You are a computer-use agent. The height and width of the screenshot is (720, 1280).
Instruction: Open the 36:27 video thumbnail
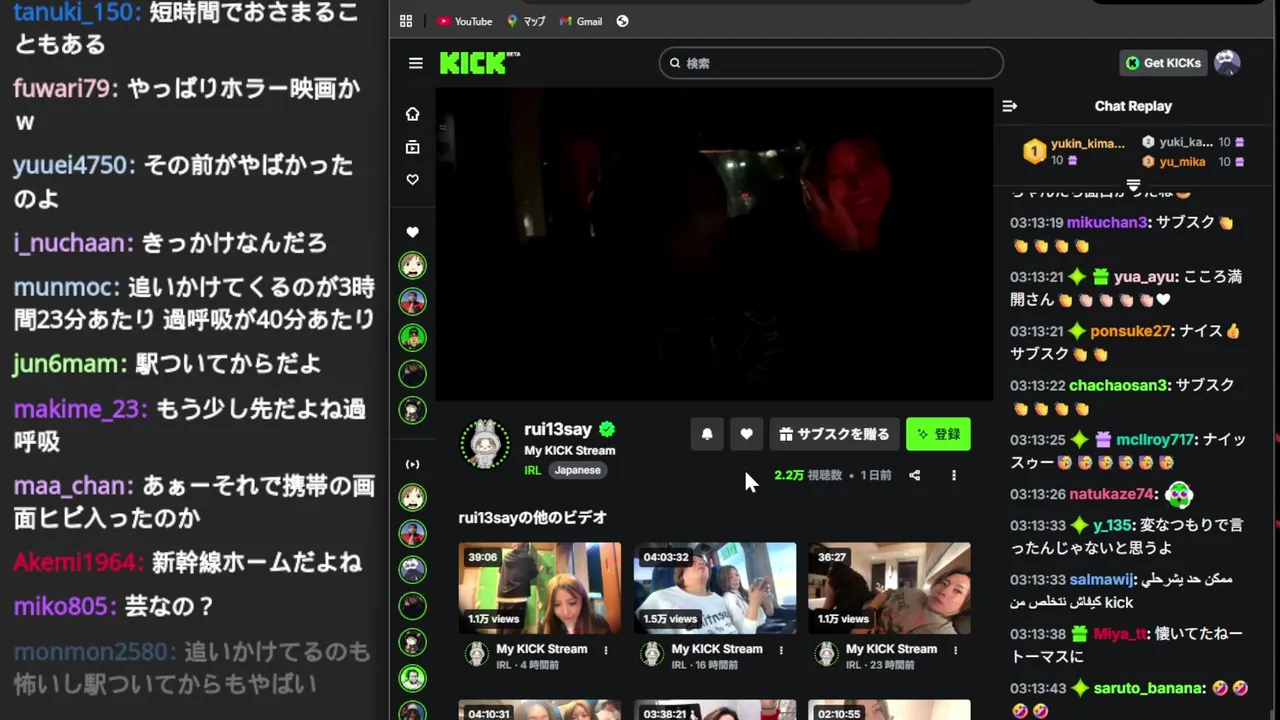tap(889, 588)
